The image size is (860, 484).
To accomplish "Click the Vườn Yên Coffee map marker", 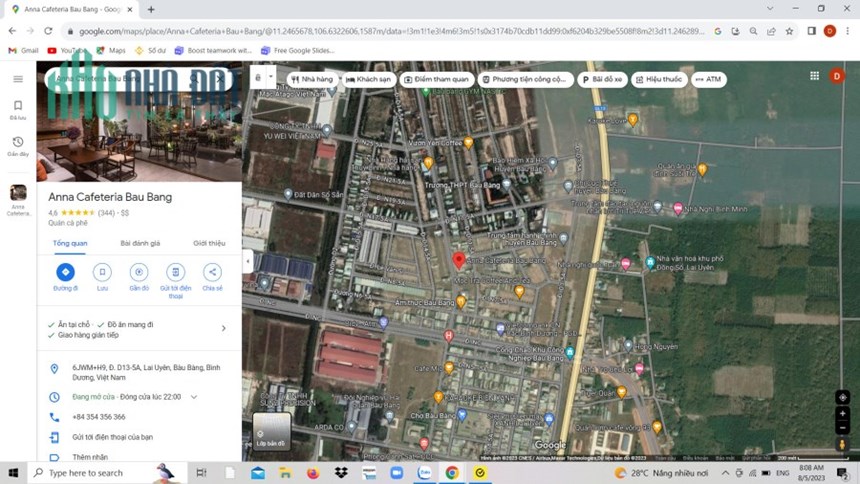I will click(468, 143).
